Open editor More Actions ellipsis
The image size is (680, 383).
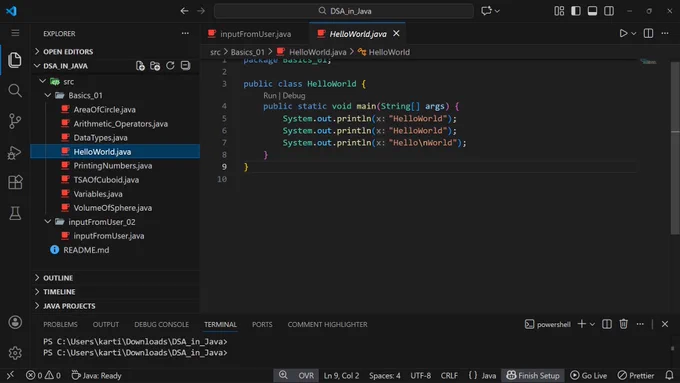[665, 33]
